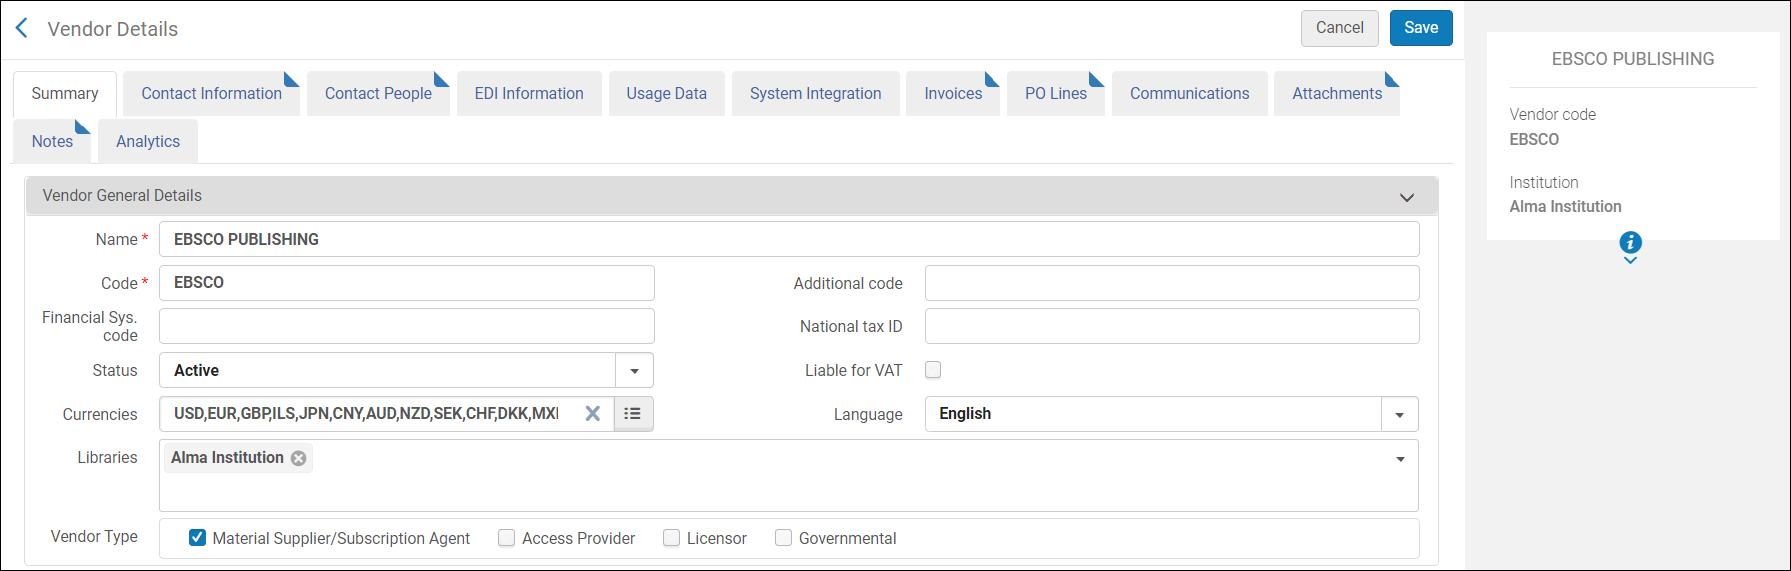The height and width of the screenshot is (571, 1791).
Task: Open the Status dropdown
Action: (634, 370)
